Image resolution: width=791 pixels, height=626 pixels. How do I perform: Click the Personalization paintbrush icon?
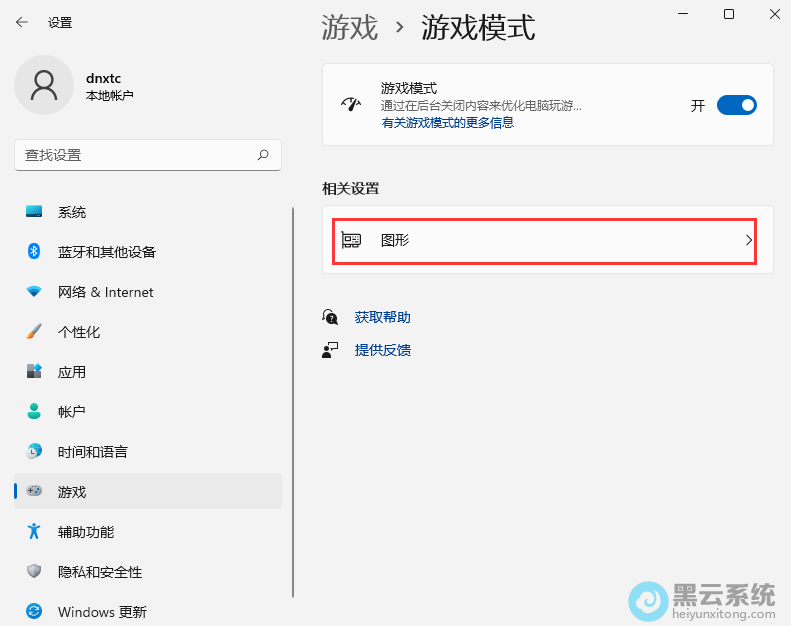[x=34, y=332]
